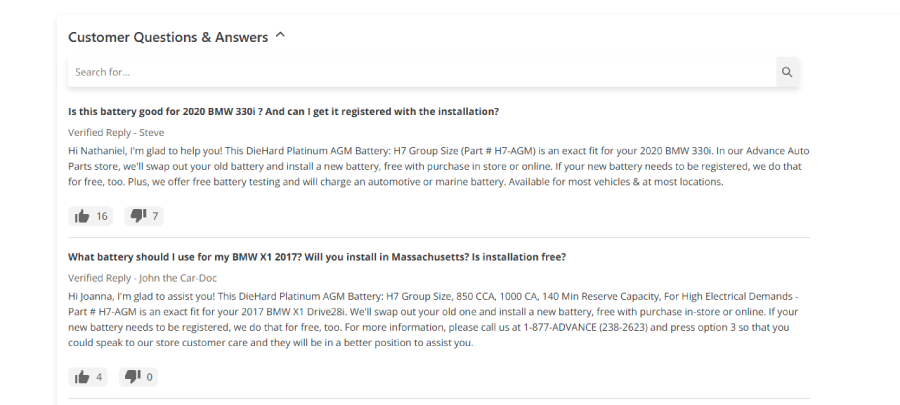Select the Verified Reply - Steve label

tap(116, 133)
